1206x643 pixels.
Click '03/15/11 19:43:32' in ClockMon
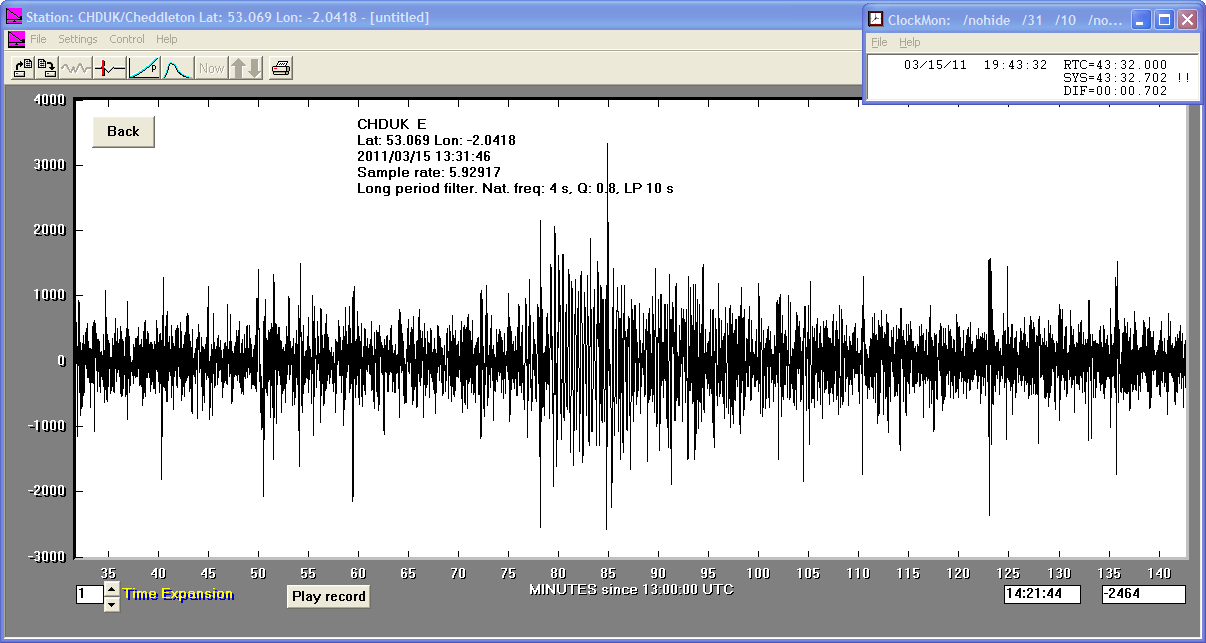(x=975, y=65)
